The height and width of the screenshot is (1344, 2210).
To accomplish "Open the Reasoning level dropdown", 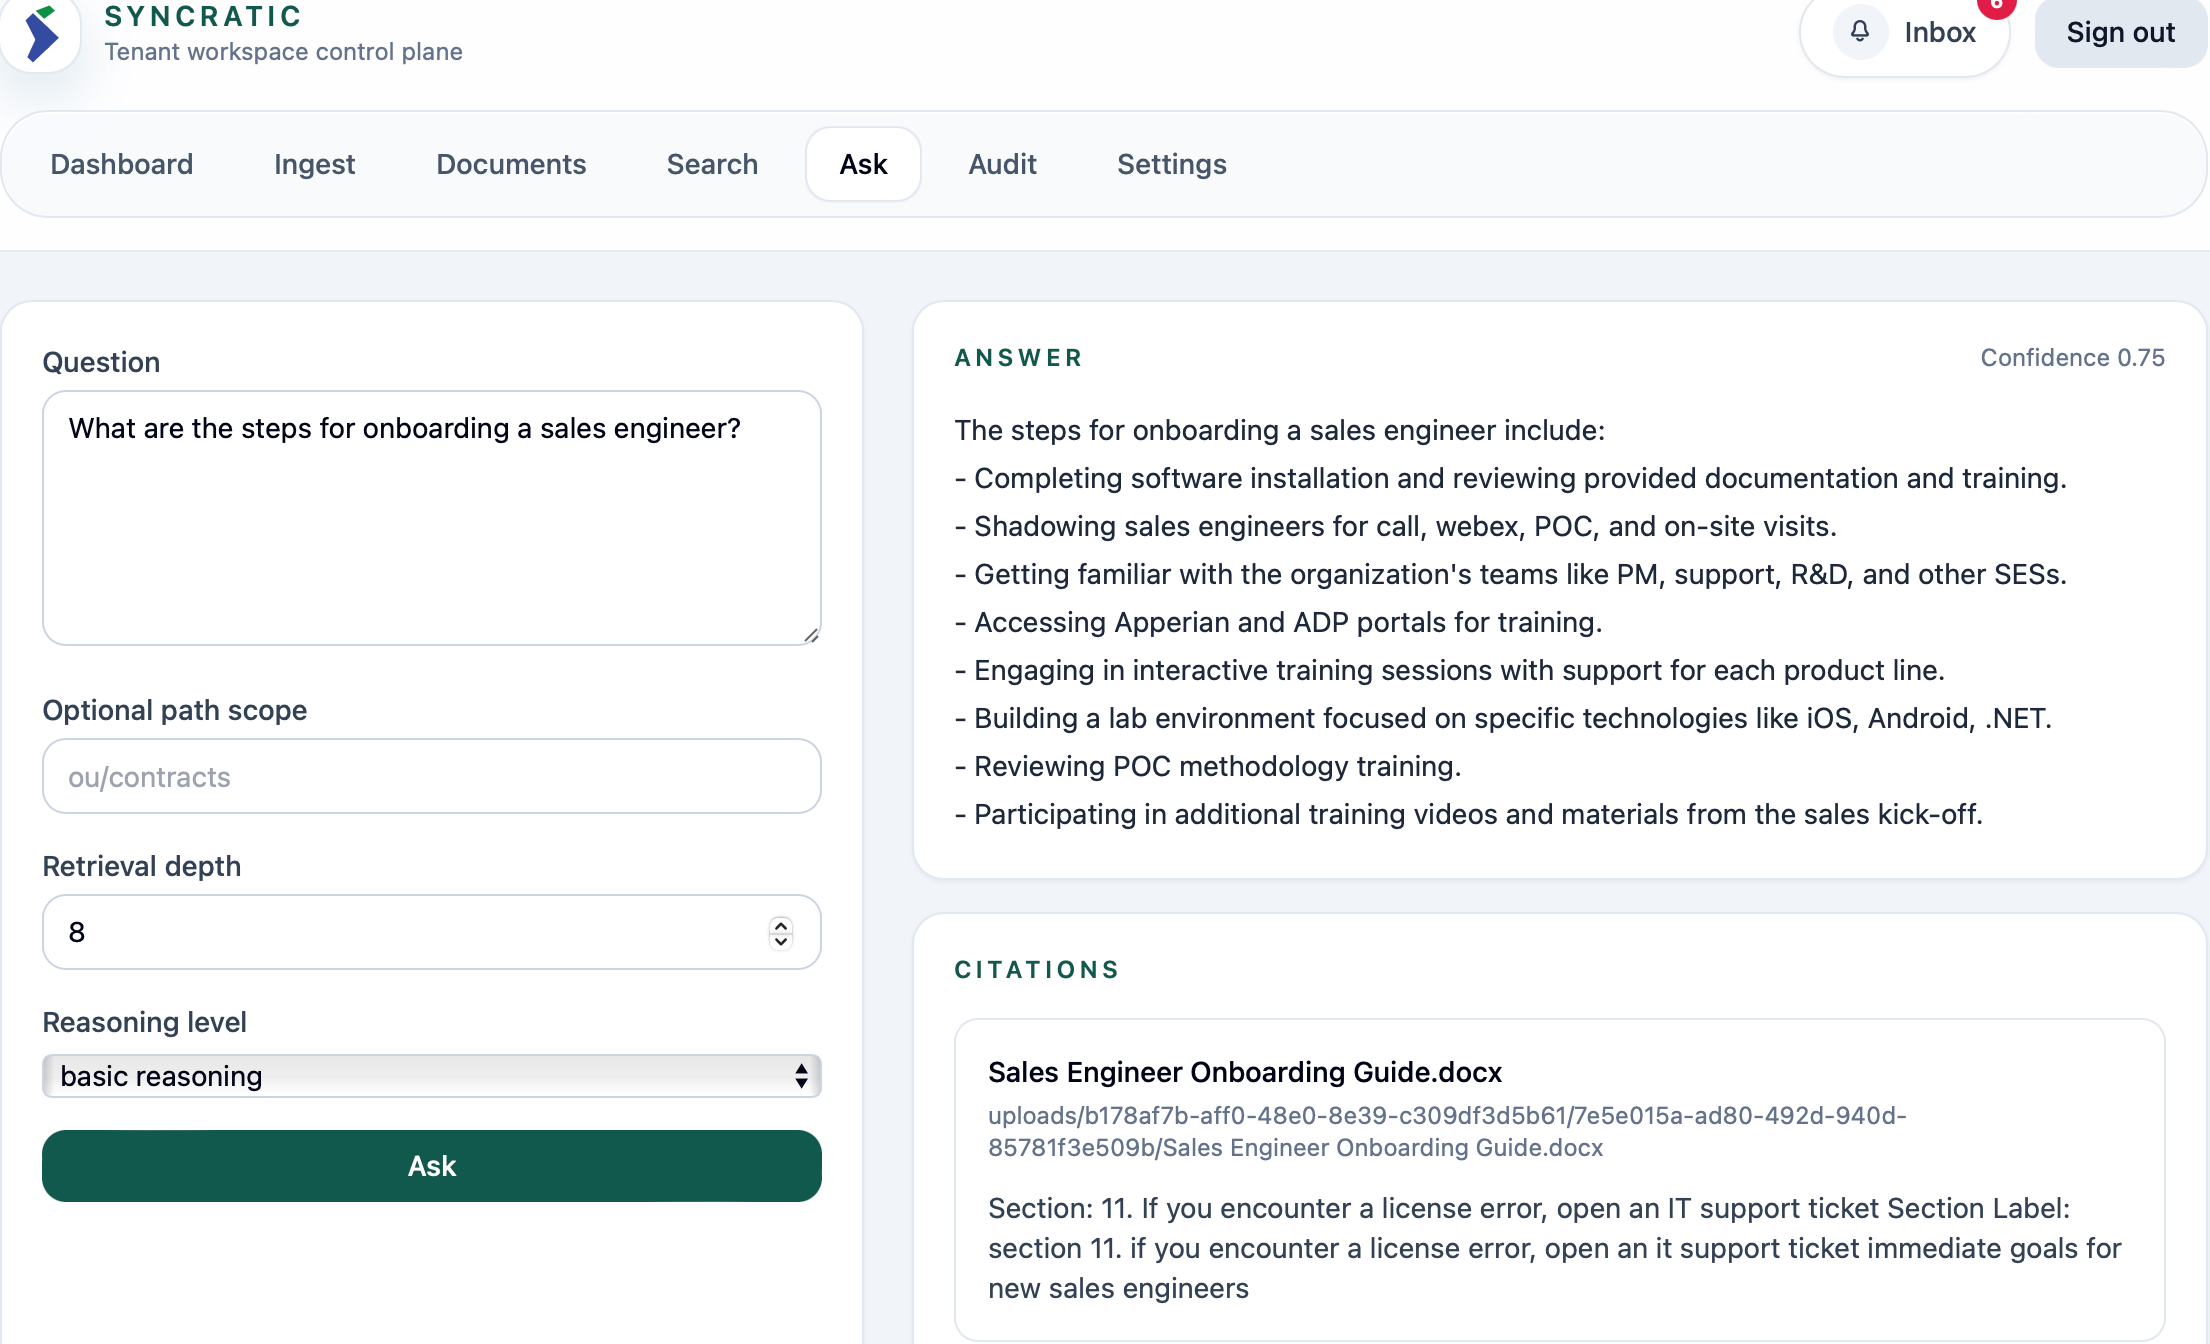I will 432,1076.
